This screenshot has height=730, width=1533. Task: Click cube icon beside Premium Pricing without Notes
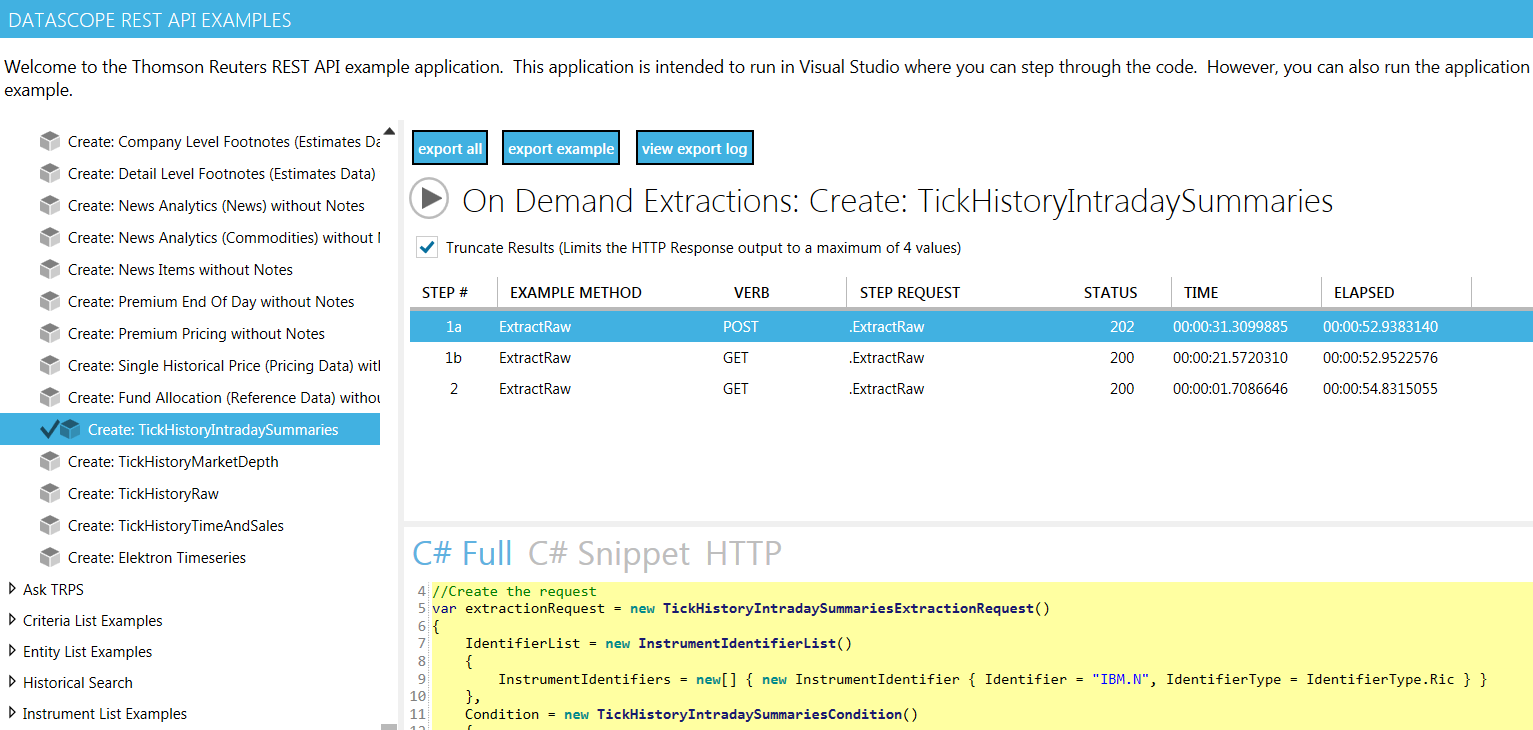tap(50, 334)
